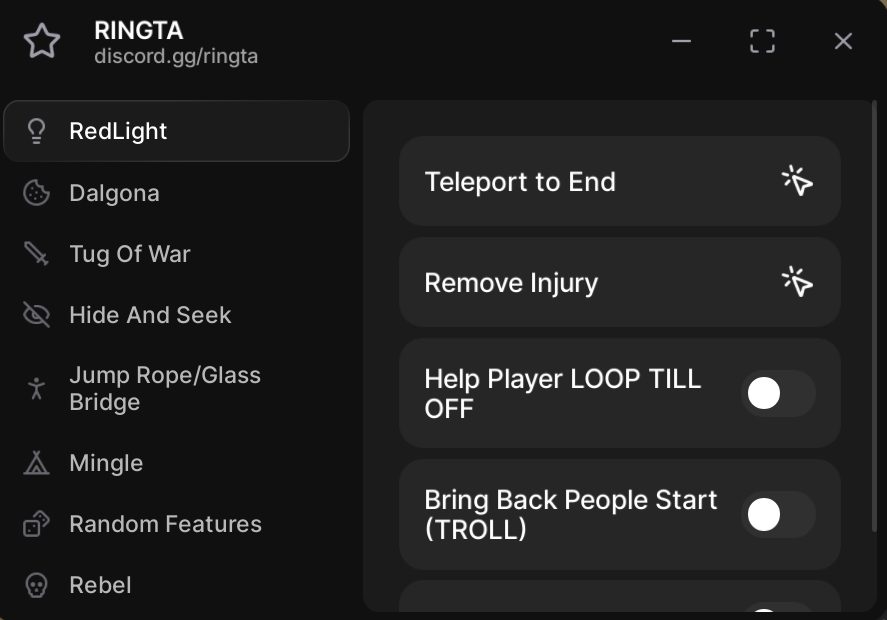Click the Hide And Seek crossed-eye icon
This screenshot has width=887, height=620.
(x=36, y=315)
